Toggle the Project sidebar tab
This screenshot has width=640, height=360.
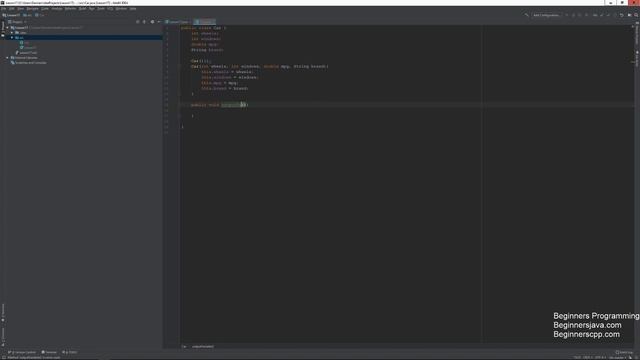(3, 28)
